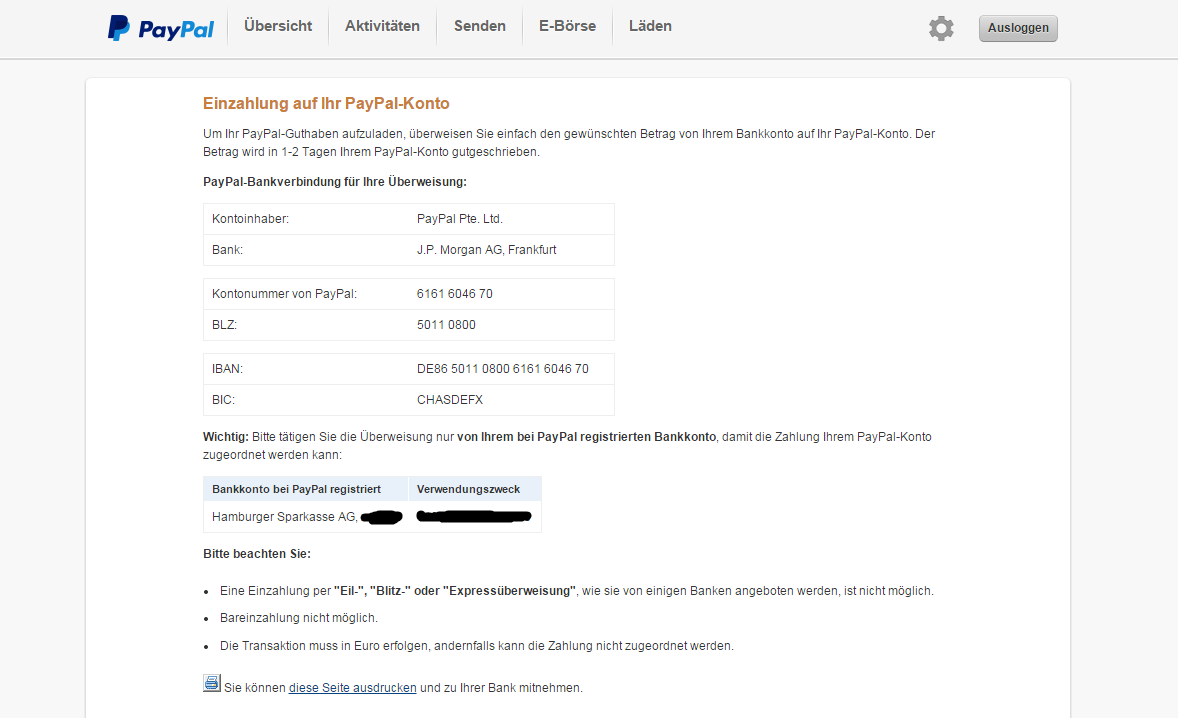Click the 'Bitte beachten Sie:' heading
Image resolution: width=1178 pixels, height=718 pixels.
257,554
